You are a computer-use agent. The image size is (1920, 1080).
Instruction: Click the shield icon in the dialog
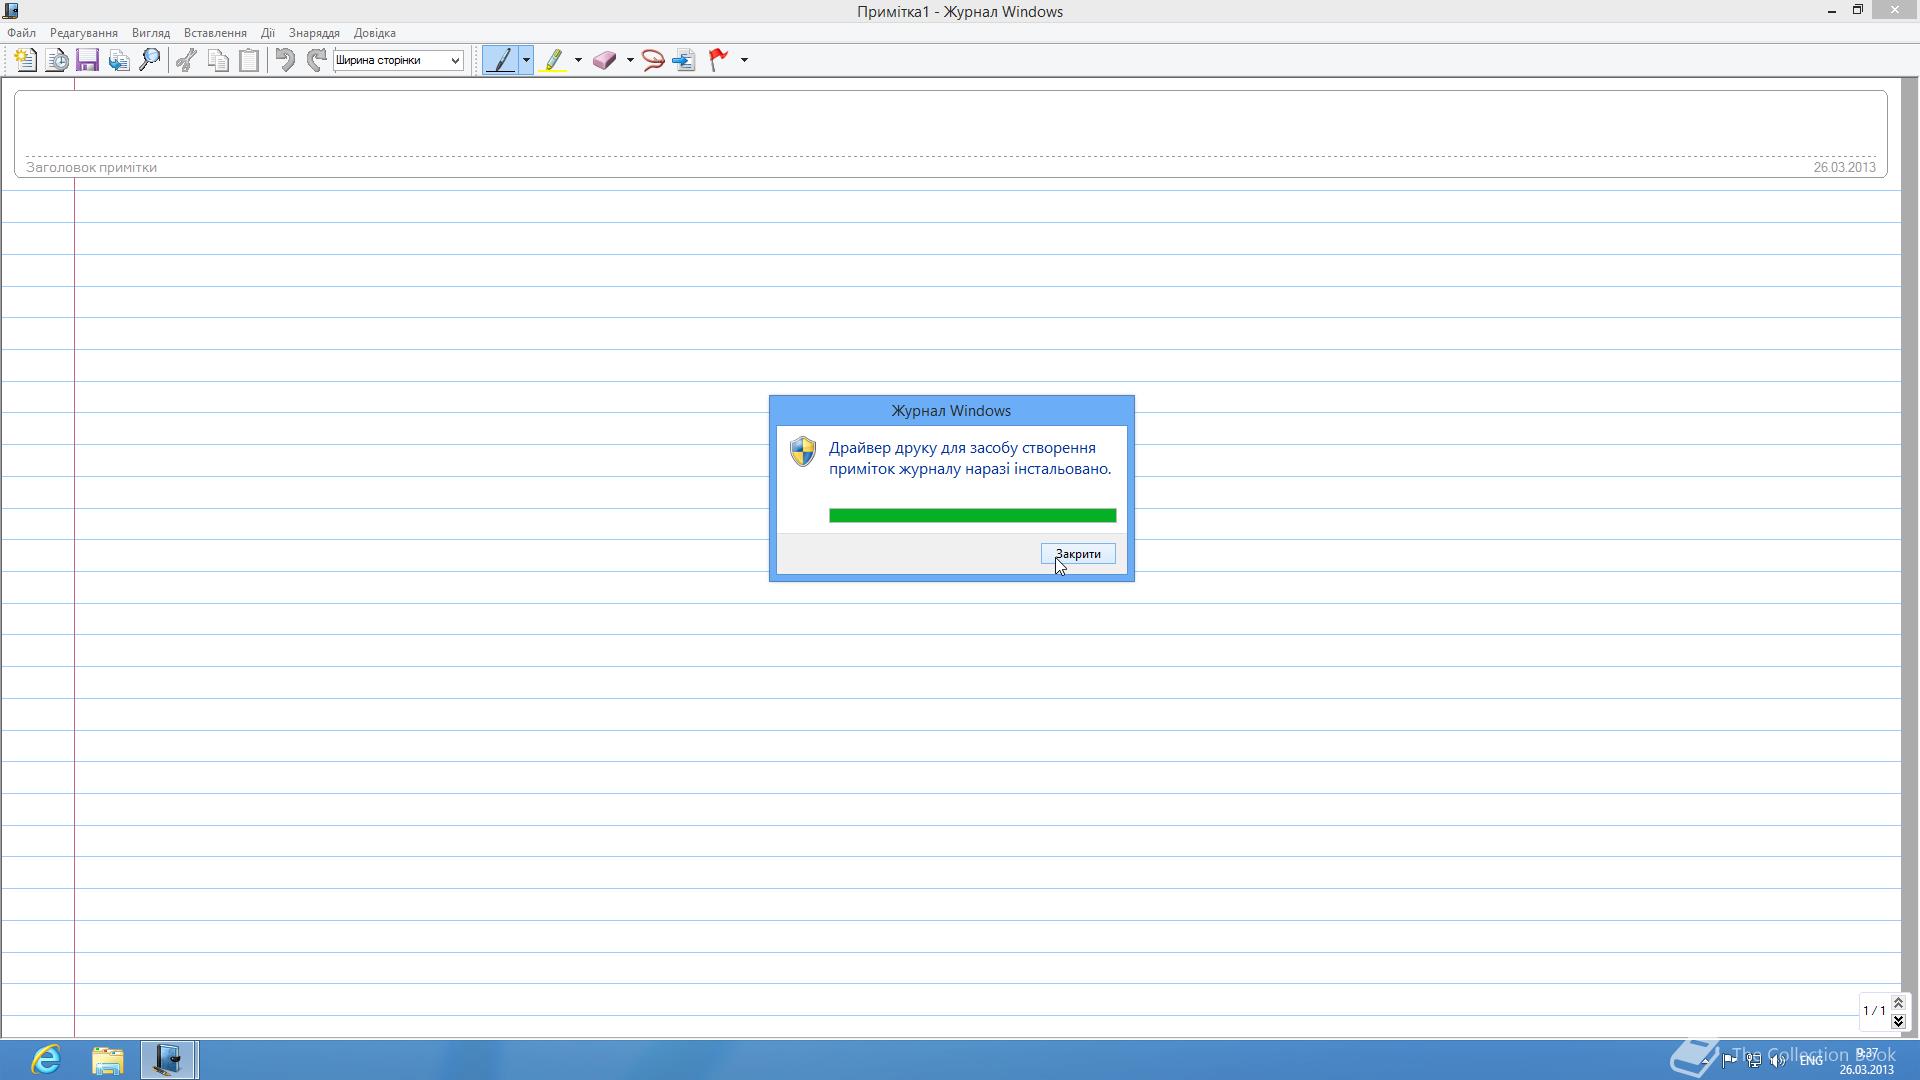click(803, 451)
